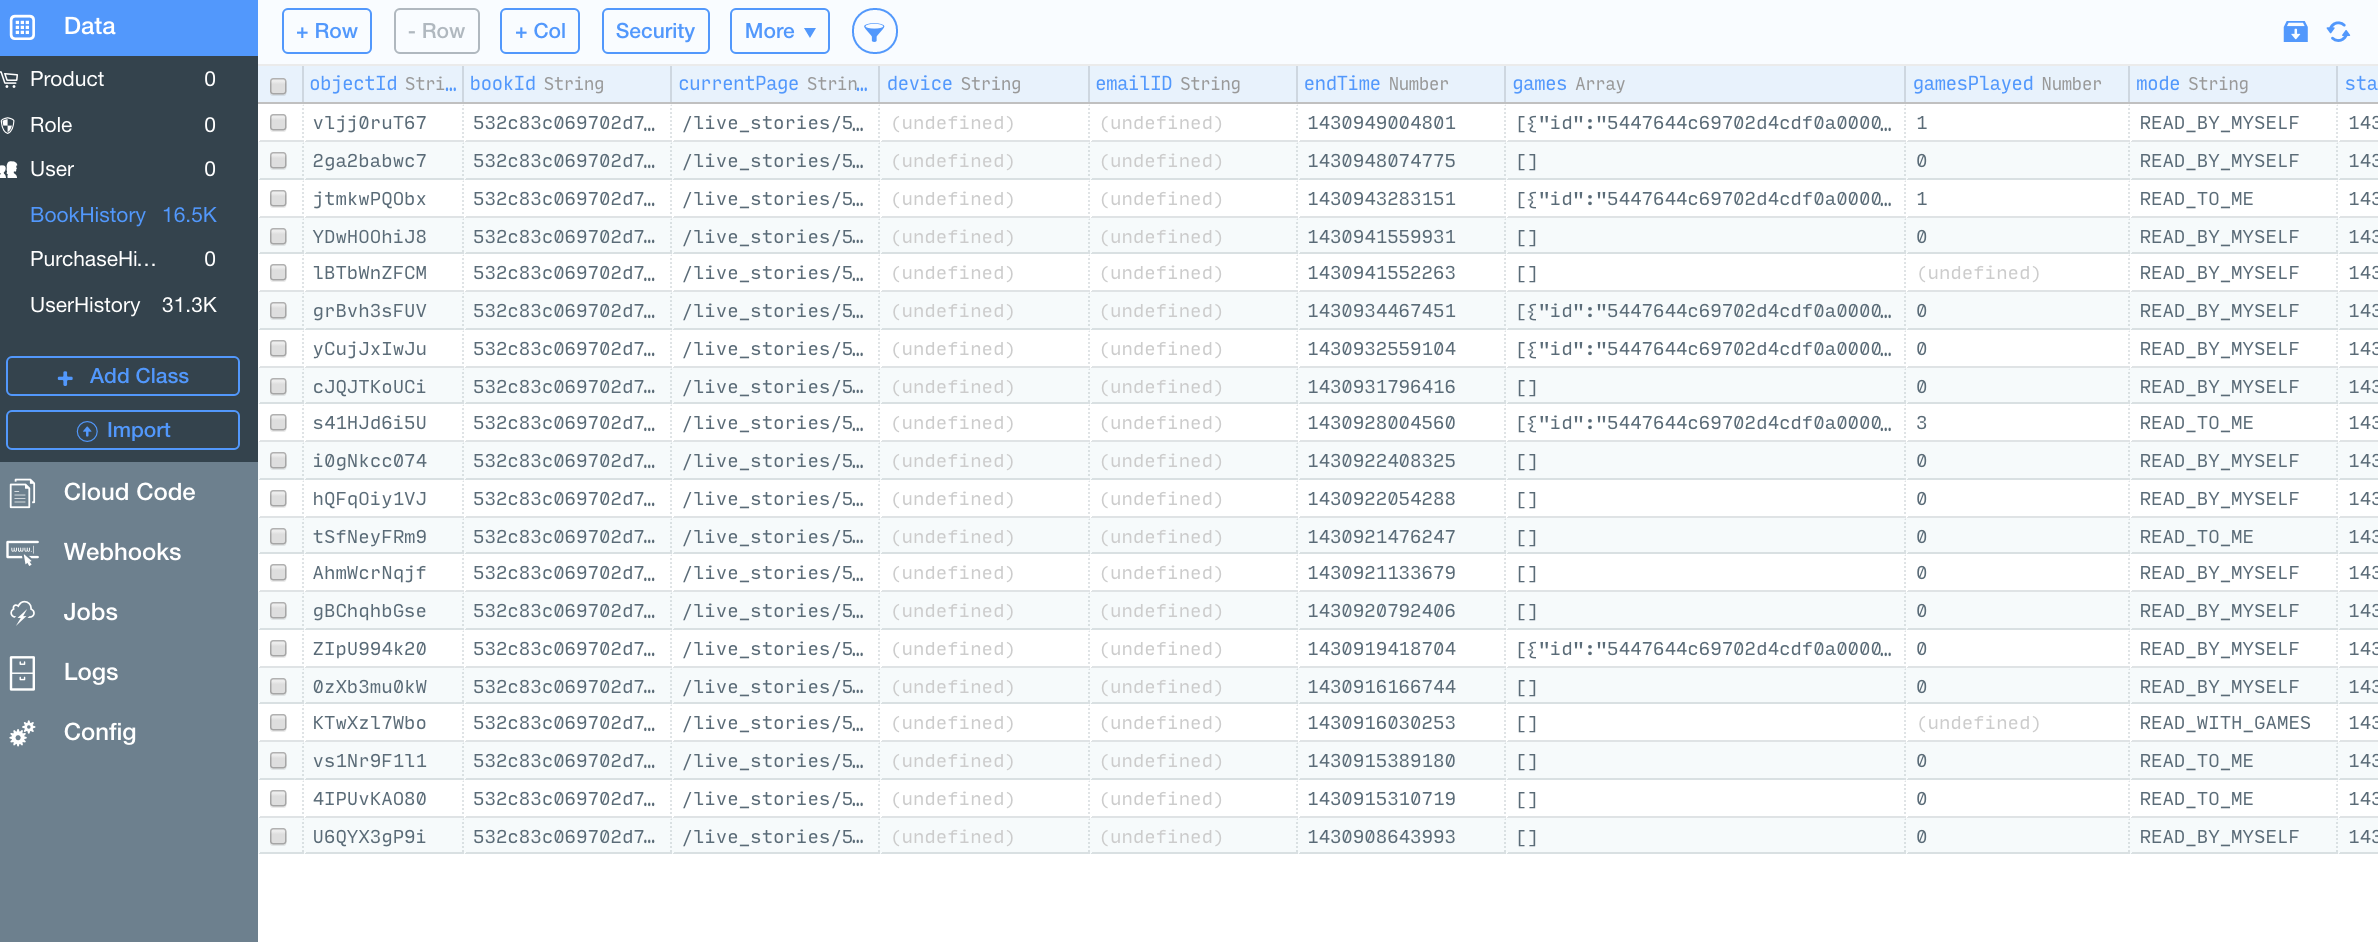Sort by endTime column header

click(x=1401, y=84)
